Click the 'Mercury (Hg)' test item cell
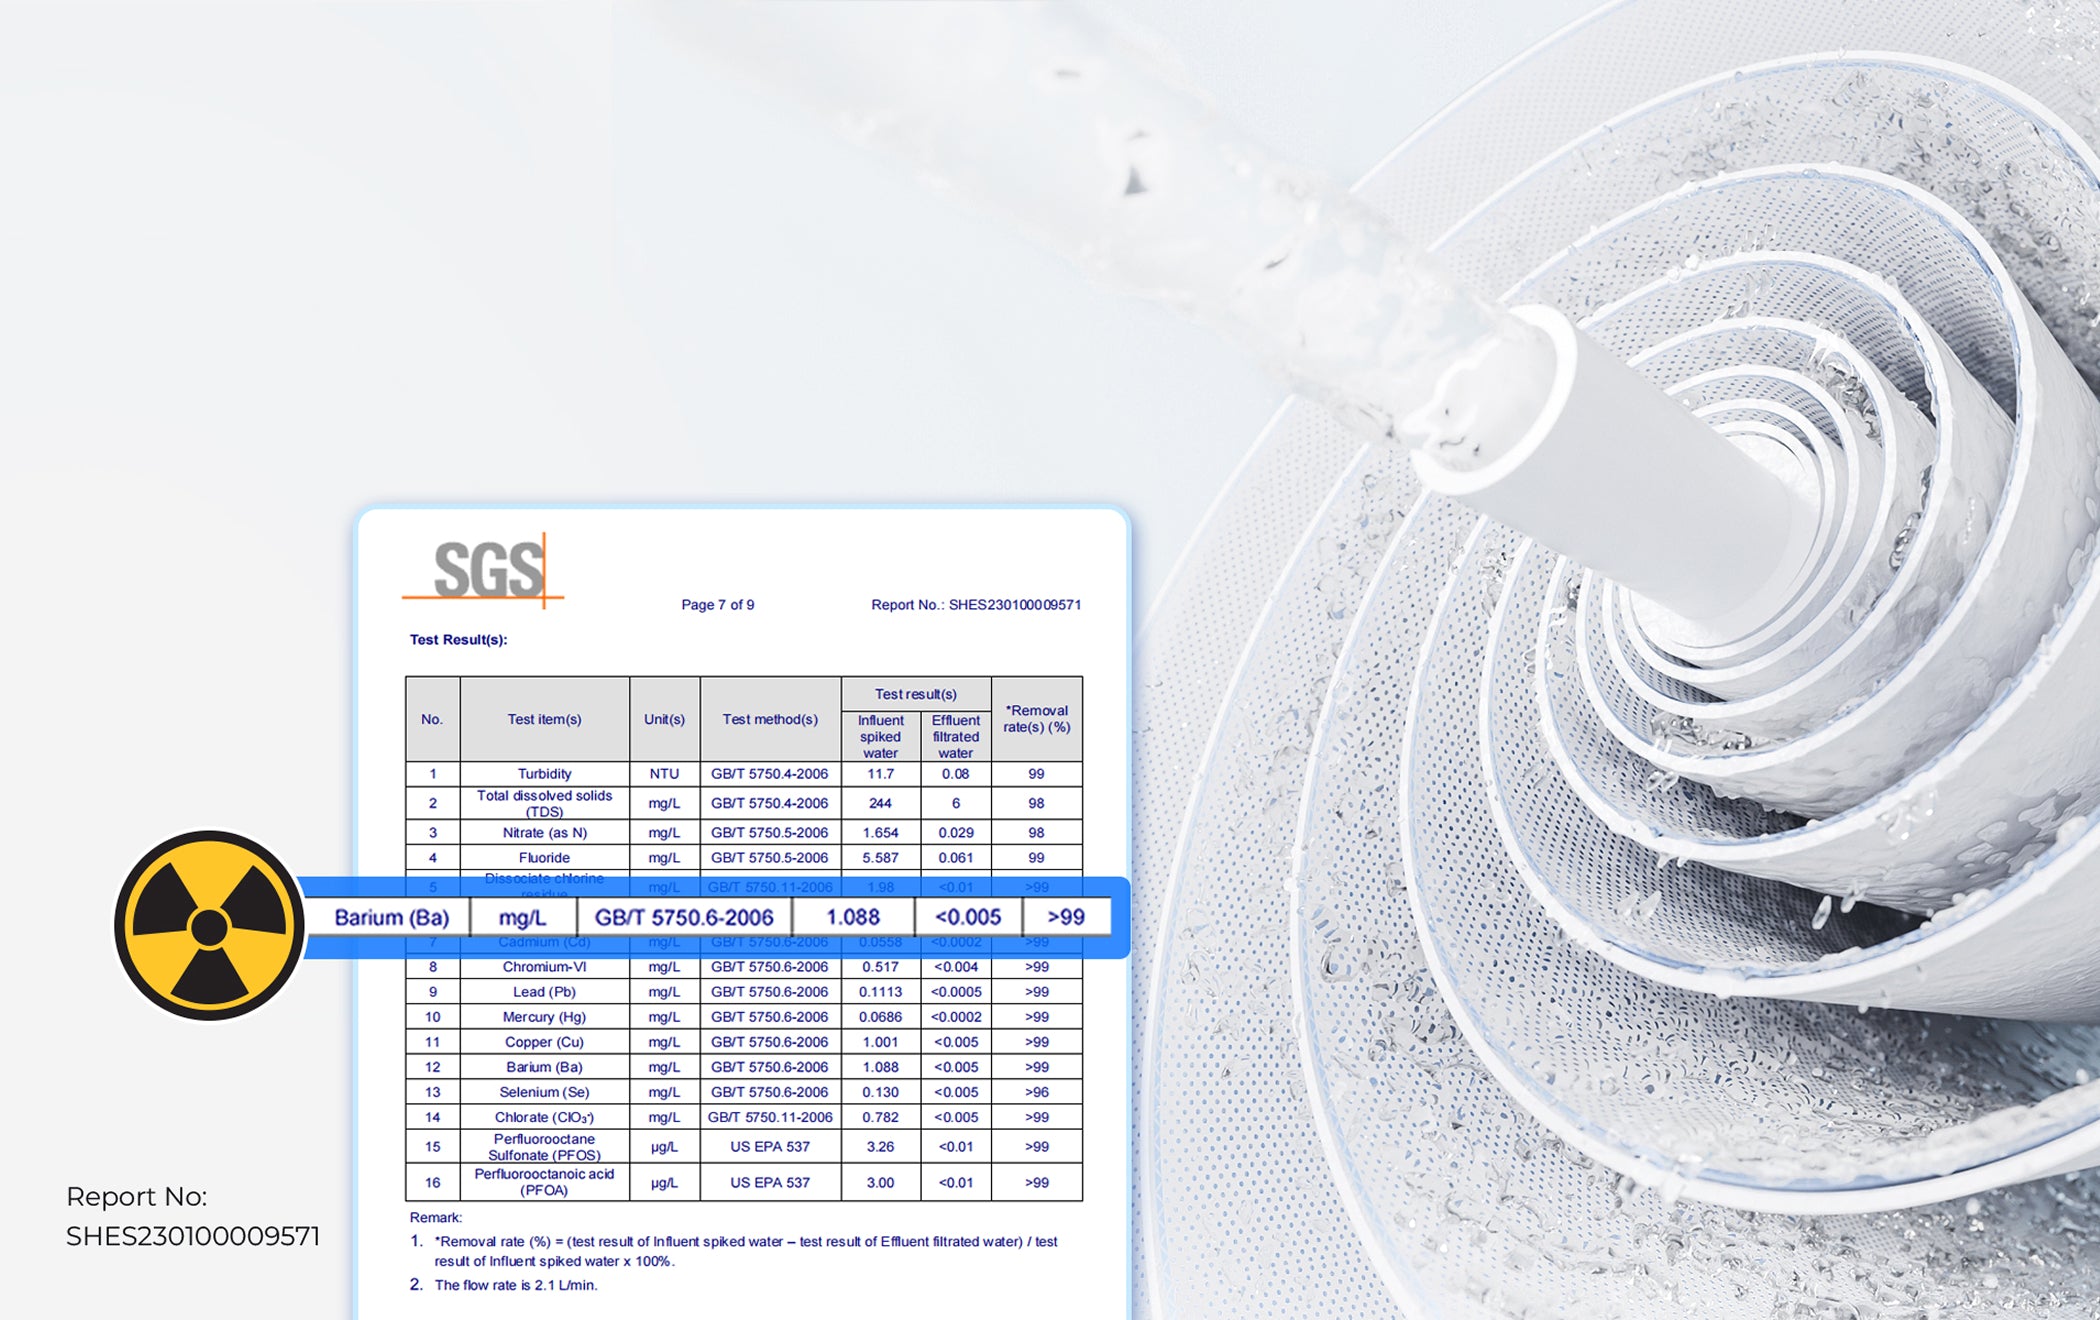2100x1320 pixels. point(544,1017)
